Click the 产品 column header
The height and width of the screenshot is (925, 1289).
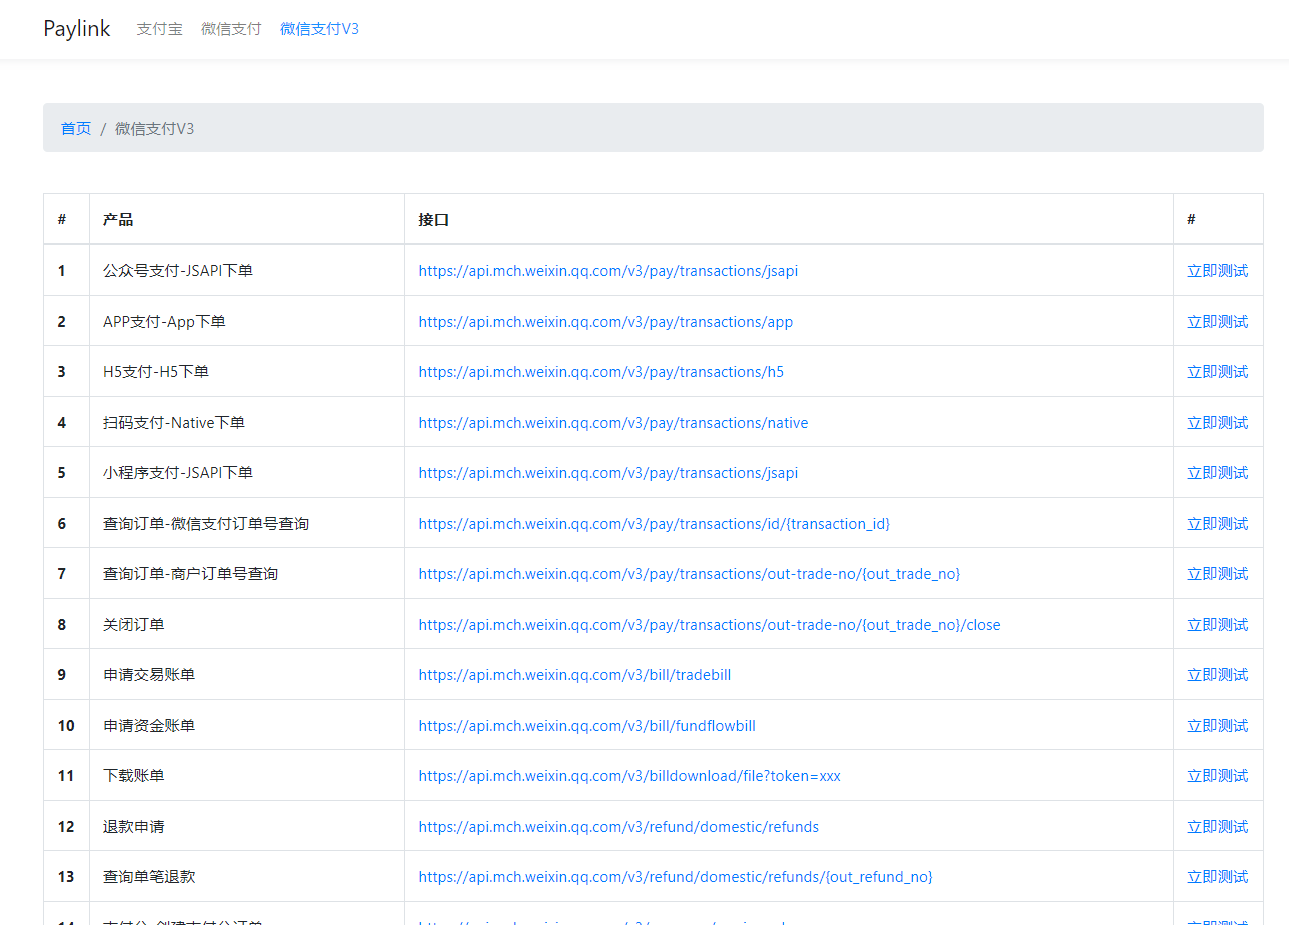click(x=247, y=220)
